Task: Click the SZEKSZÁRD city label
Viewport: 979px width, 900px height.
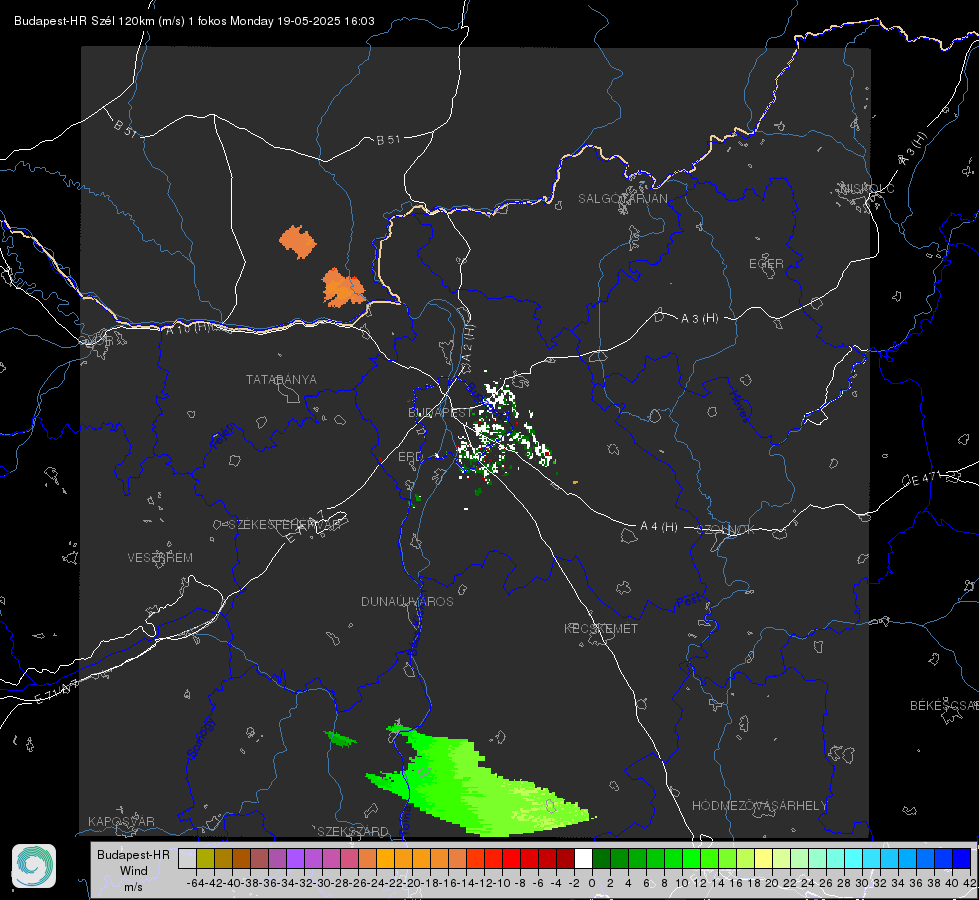Action: 353,831
